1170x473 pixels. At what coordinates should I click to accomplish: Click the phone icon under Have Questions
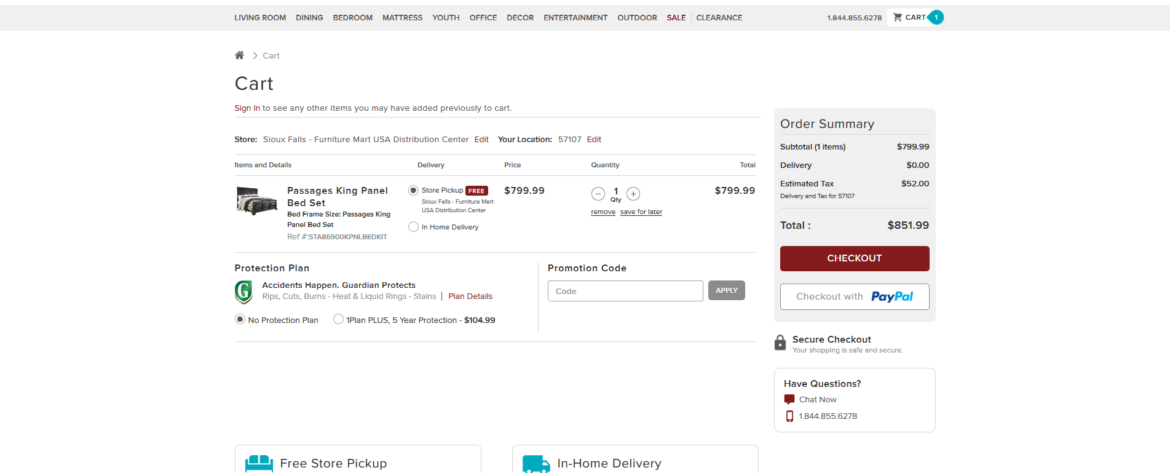(789, 416)
